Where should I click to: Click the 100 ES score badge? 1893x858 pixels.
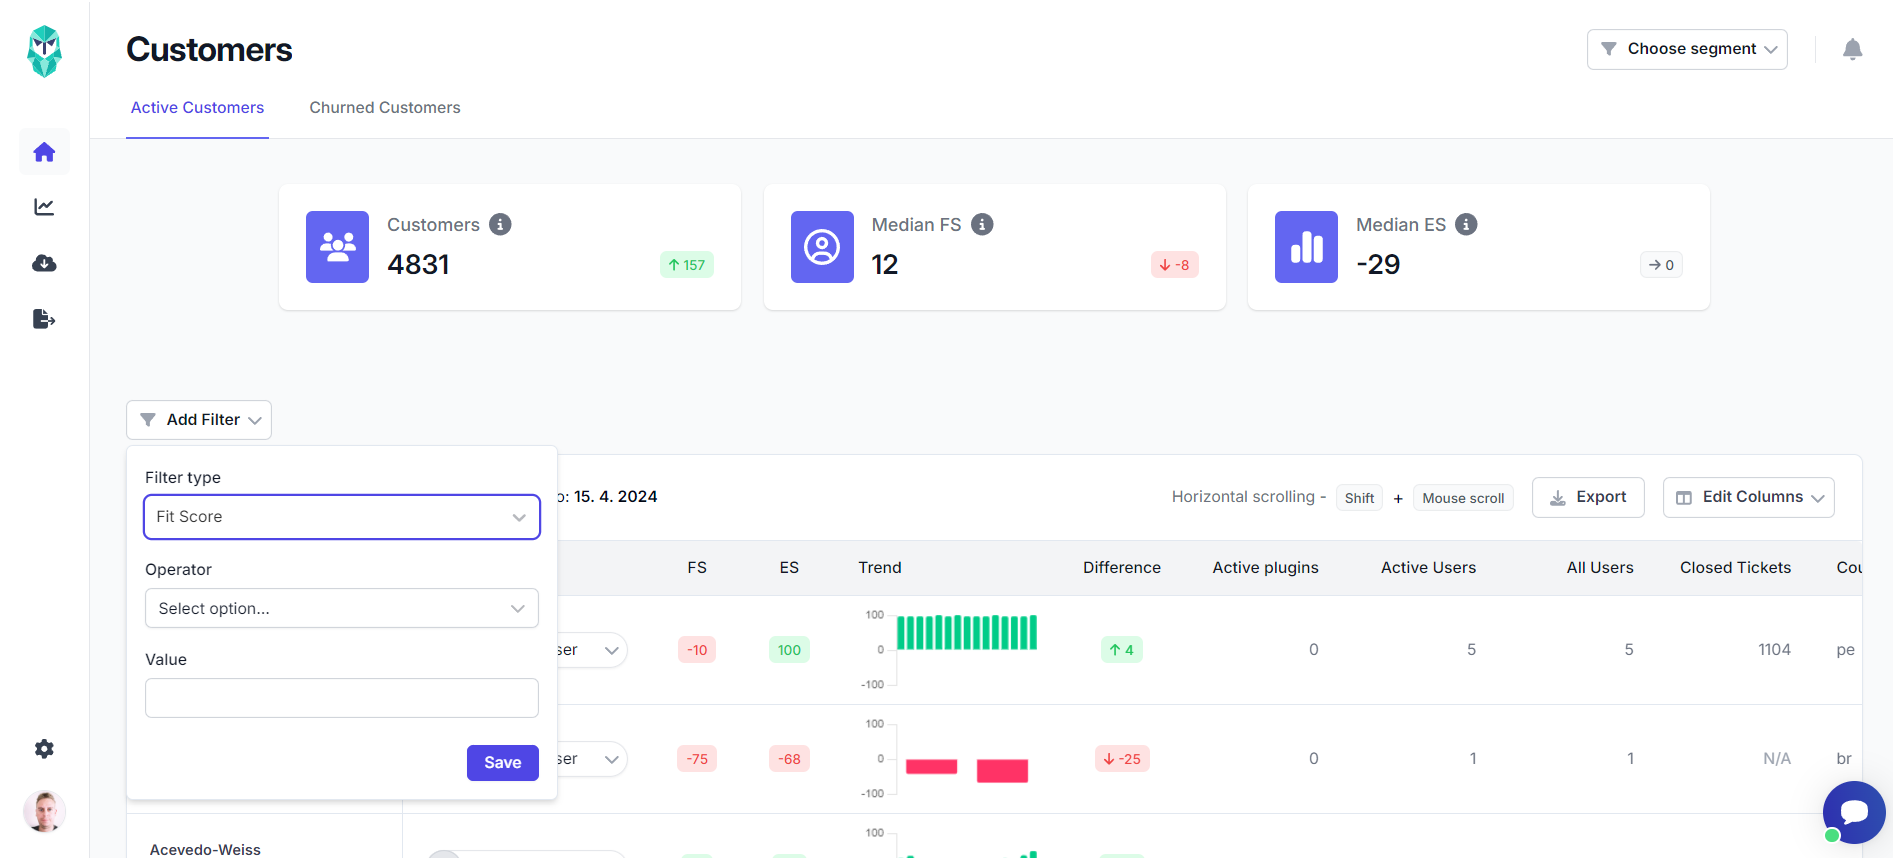pyautogui.click(x=789, y=650)
